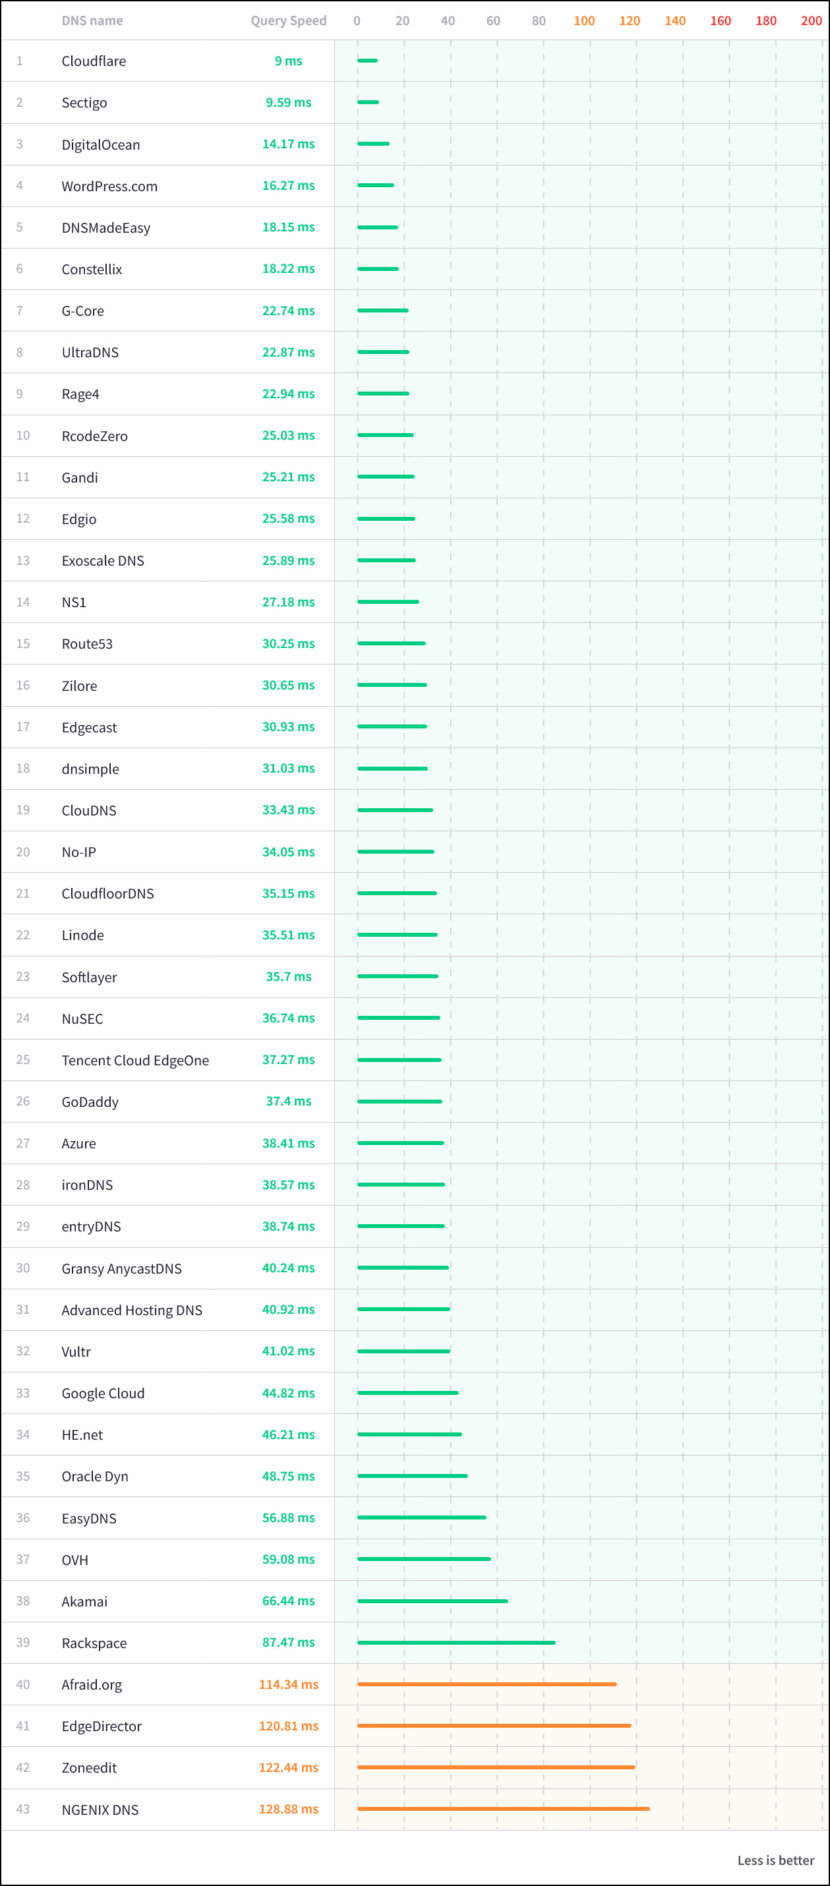Viewport: 830px width, 1886px height.
Task: Click the 100 axis label
Action: pos(584,20)
